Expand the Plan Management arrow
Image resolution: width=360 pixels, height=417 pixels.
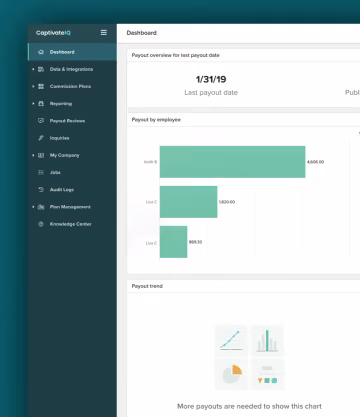pyautogui.click(x=33, y=207)
